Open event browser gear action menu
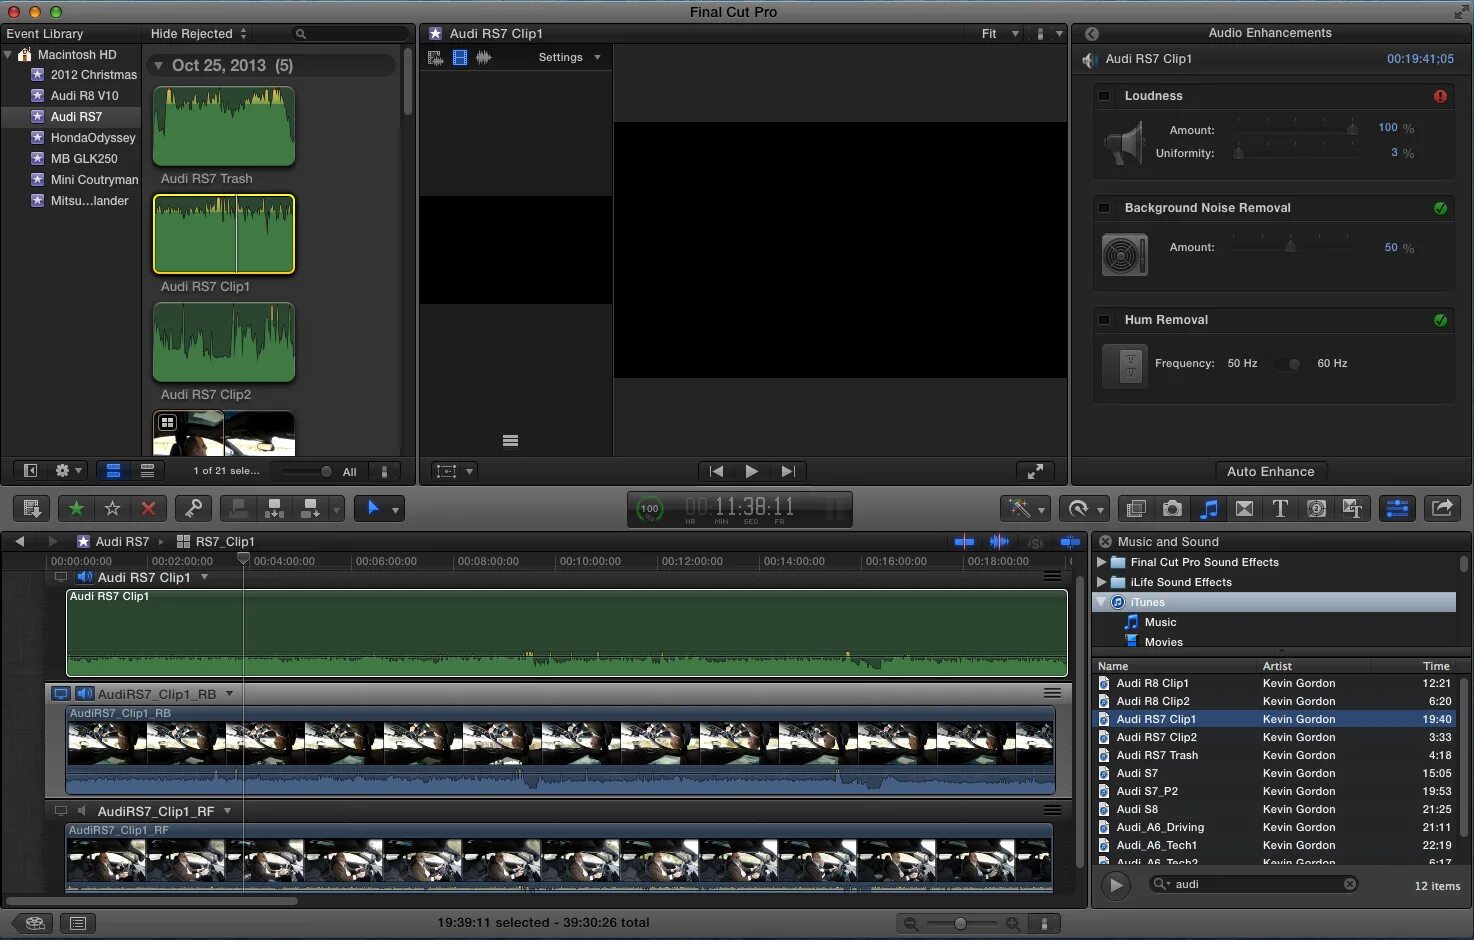The width and height of the screenshot is (1474, 940). coord(68,470)
